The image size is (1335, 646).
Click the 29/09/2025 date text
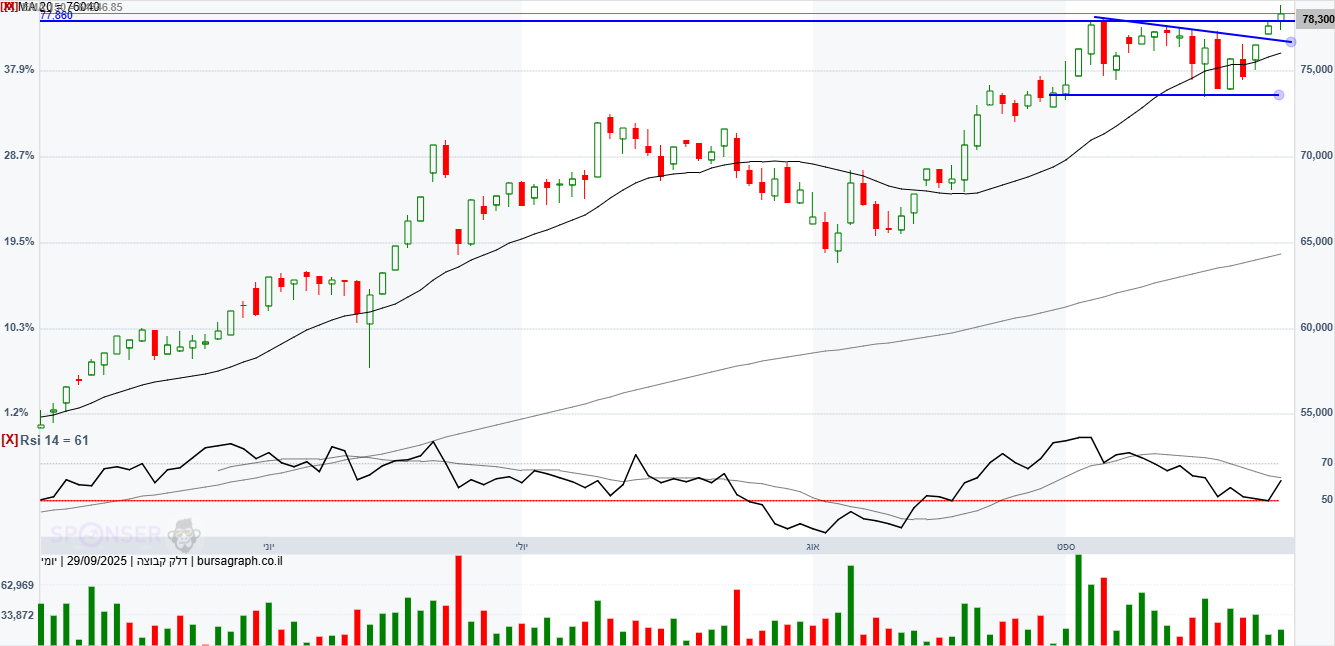[95, 561]
